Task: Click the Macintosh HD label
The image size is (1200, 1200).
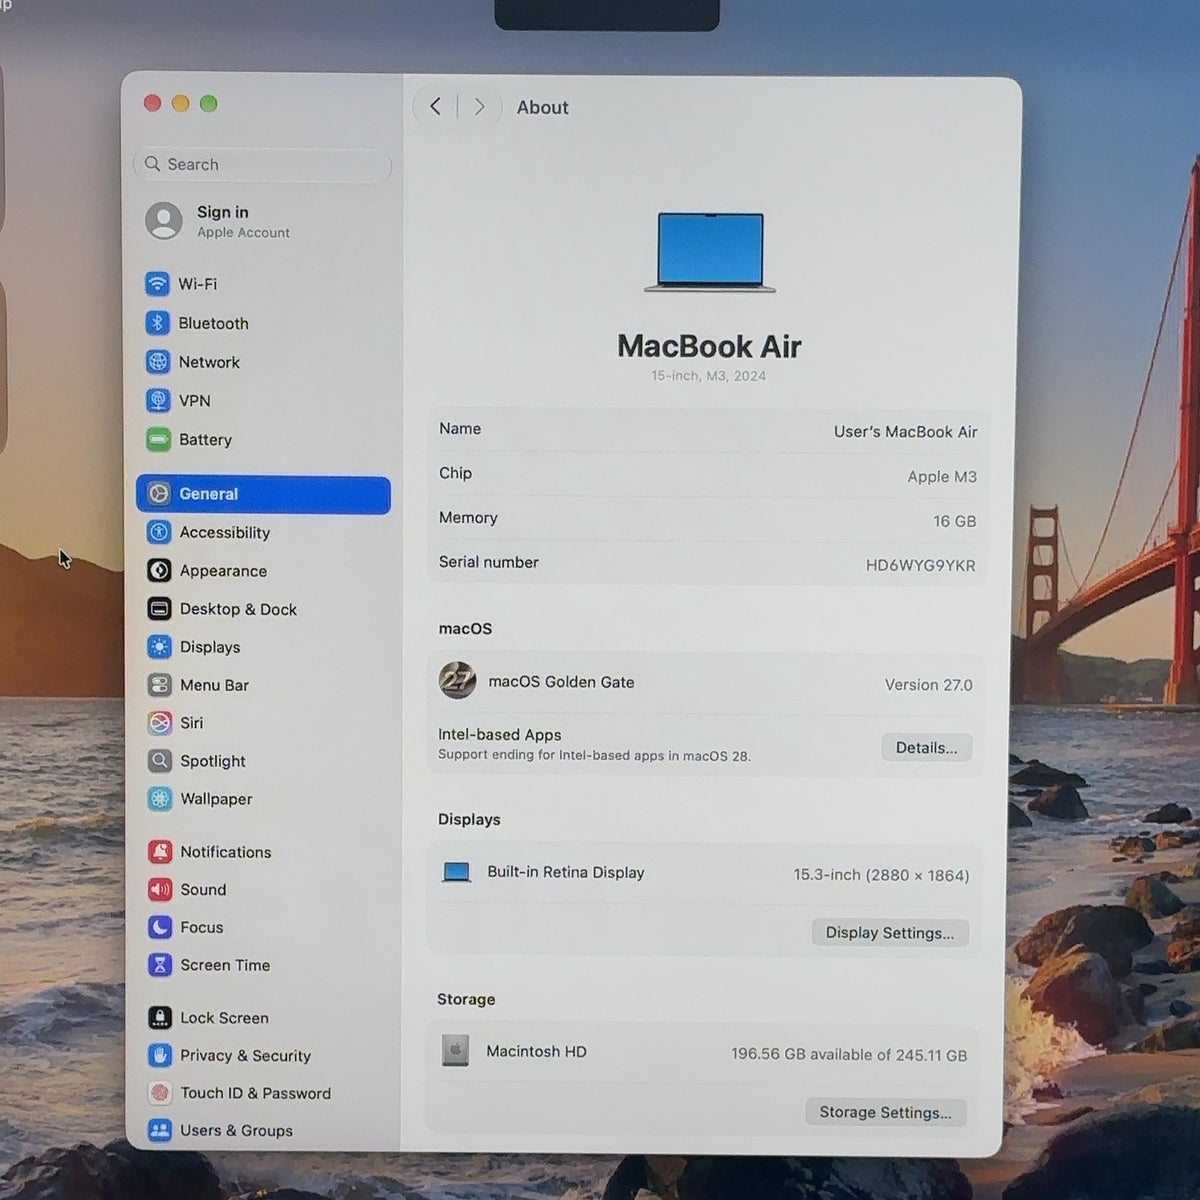Action: click(x=536, y=1051)
